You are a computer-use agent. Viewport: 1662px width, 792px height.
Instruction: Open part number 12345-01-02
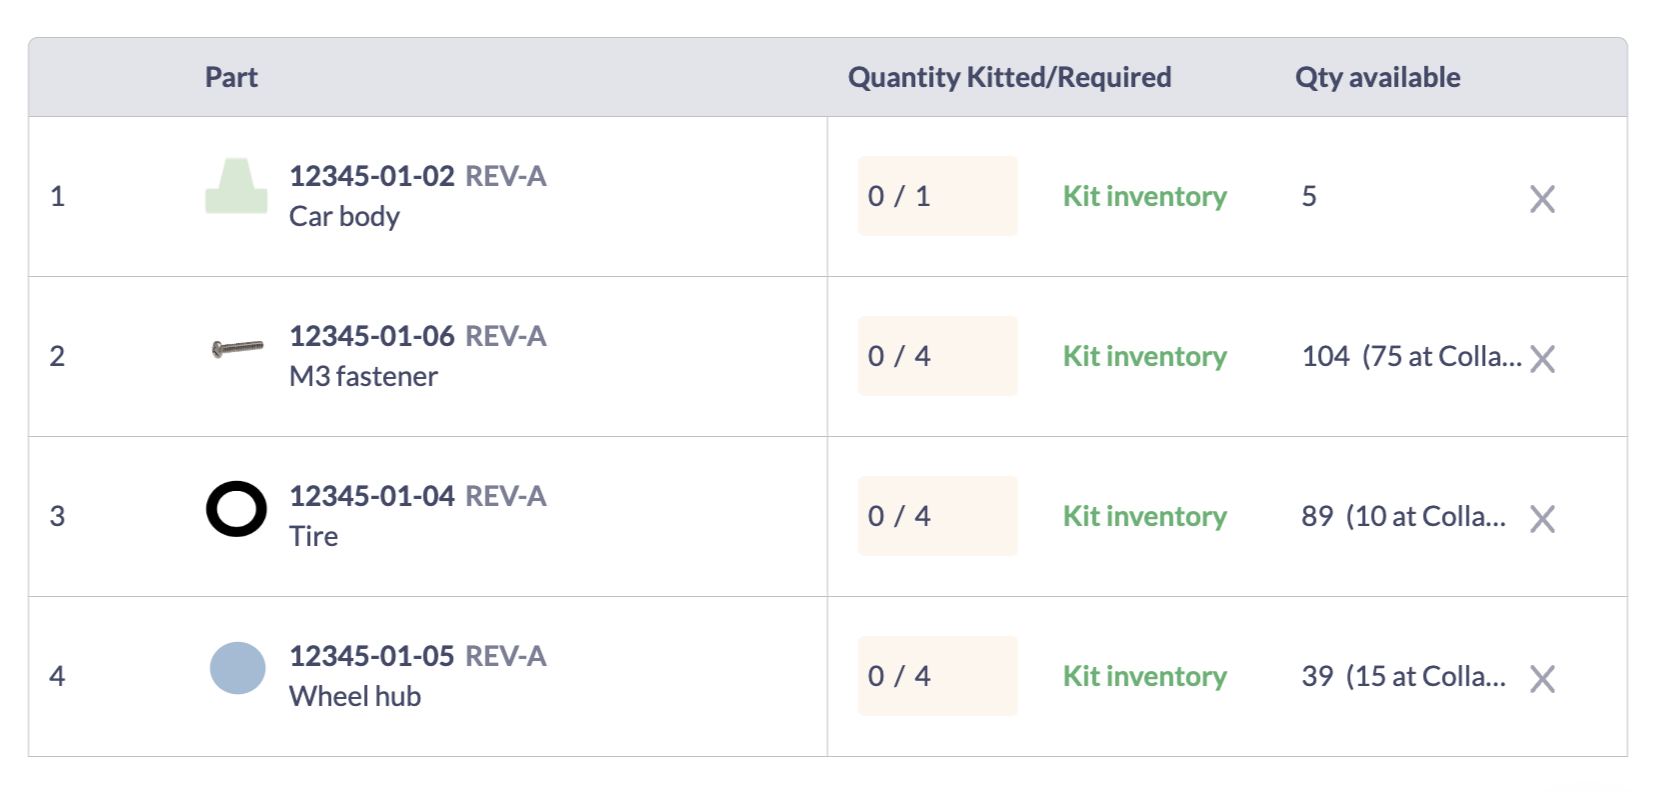(372, 177)
